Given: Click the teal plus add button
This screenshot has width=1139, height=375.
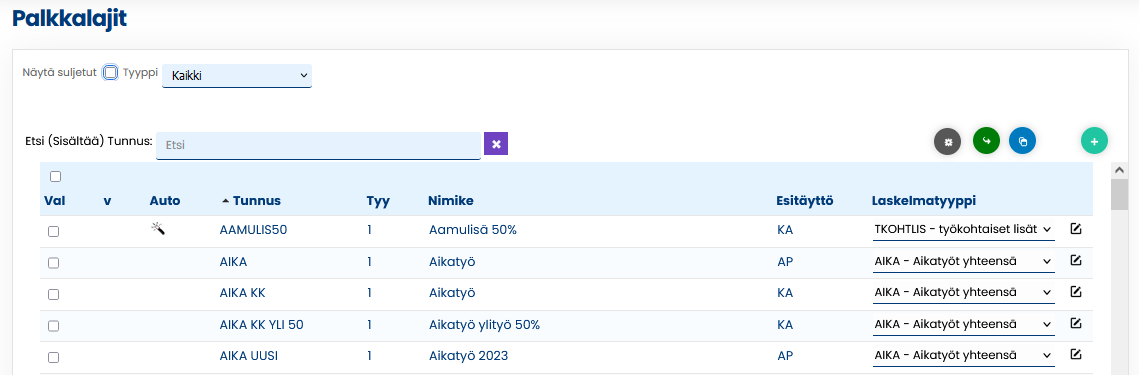Looking at the screenshot, I should click(1094, 141).
